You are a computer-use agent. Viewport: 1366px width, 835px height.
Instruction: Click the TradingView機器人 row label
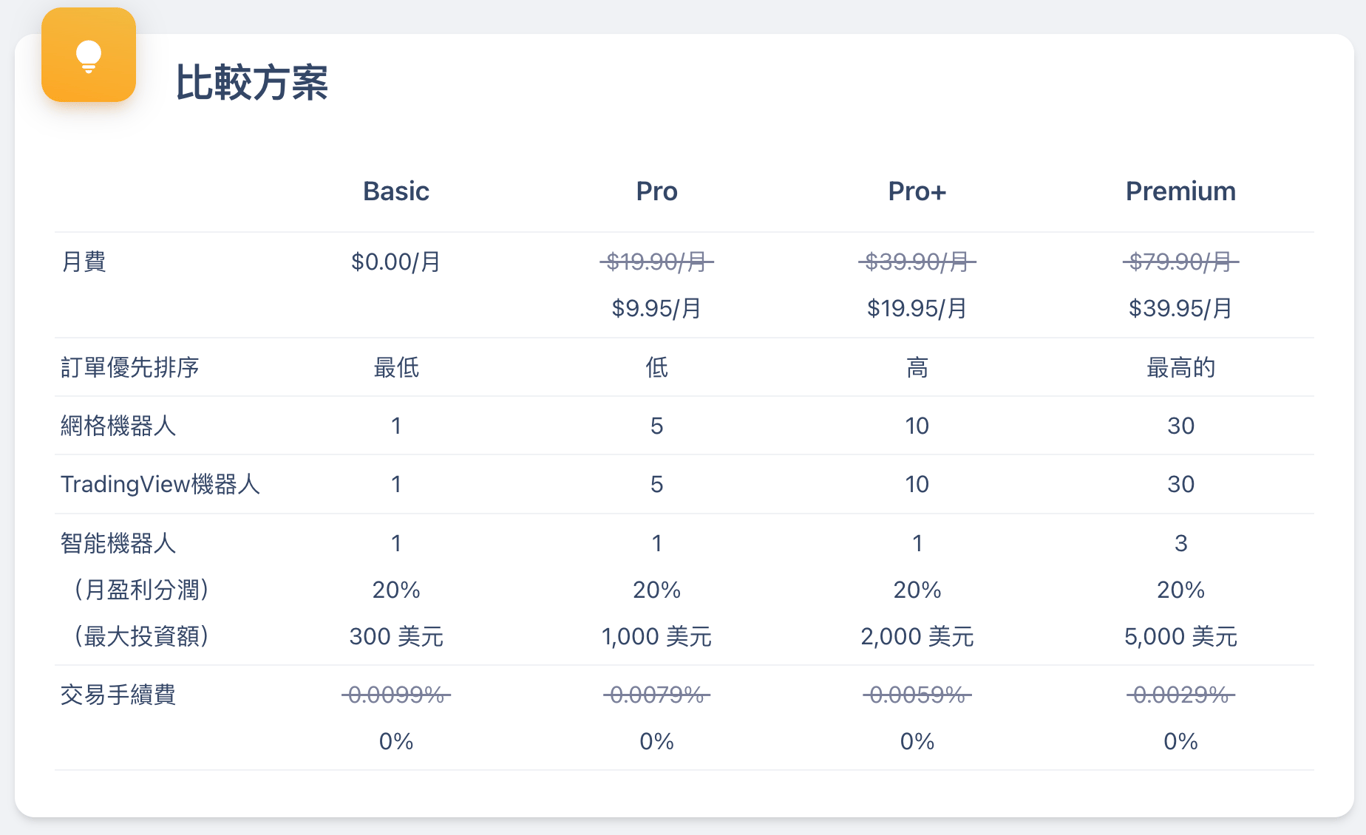pos(160,485)
